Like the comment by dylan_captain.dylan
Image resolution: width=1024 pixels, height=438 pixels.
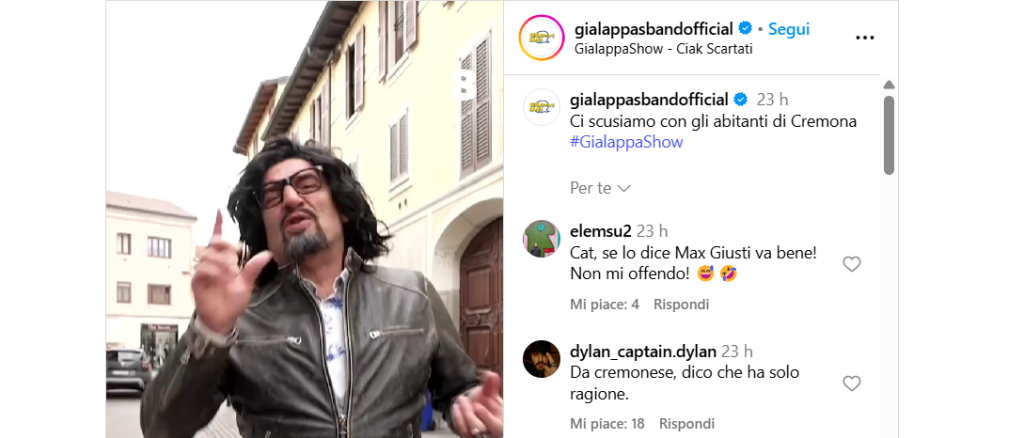pos(852,383)
